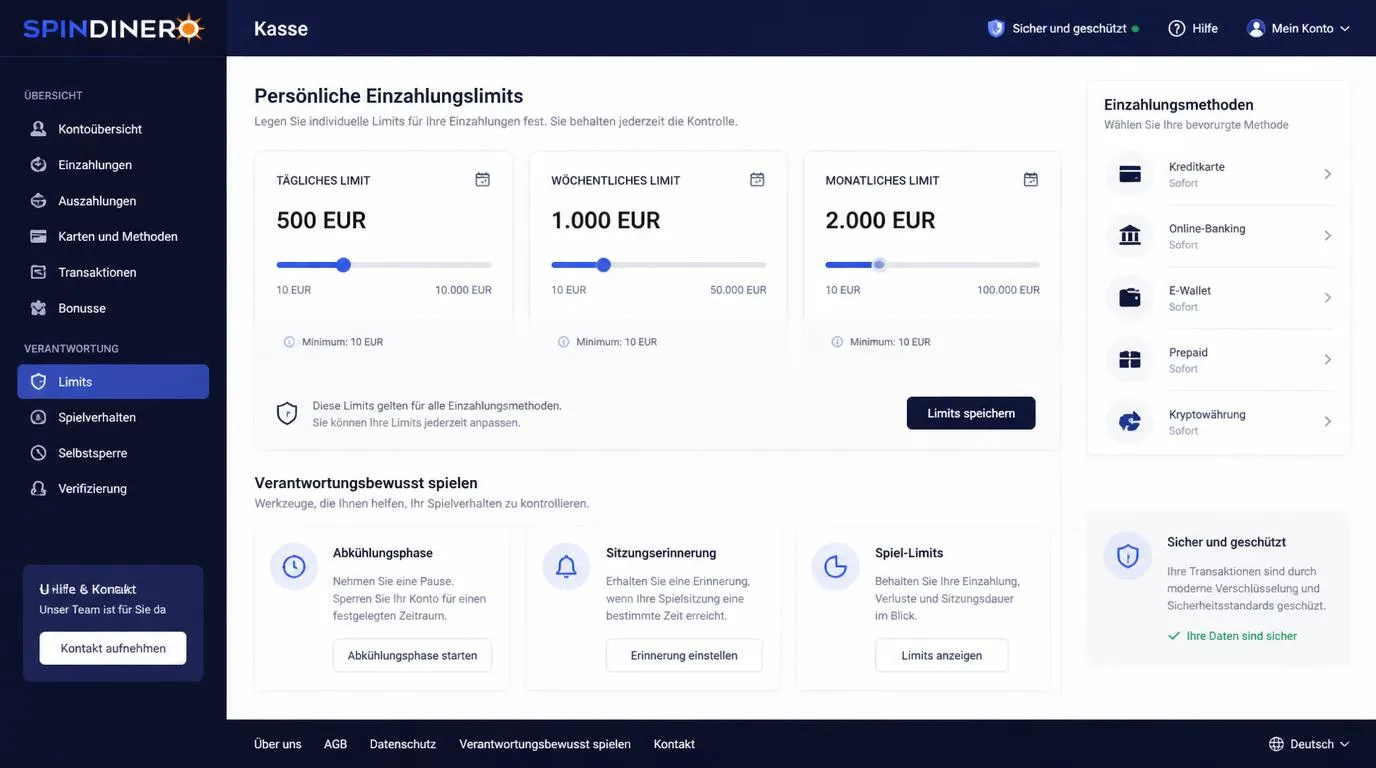This screenshot has width=1376, height=768.
Task: Click the E-Wallet wallet icon
Action: point(1130,298)
